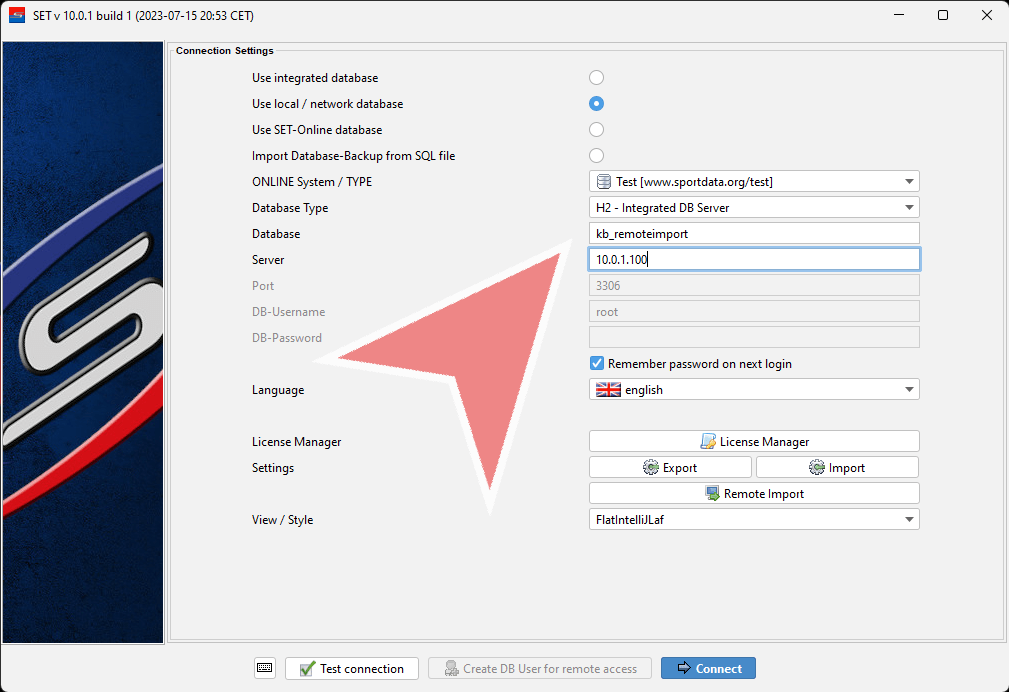
Task: Click Export settings gear button
Action: (x=670, y=467)
